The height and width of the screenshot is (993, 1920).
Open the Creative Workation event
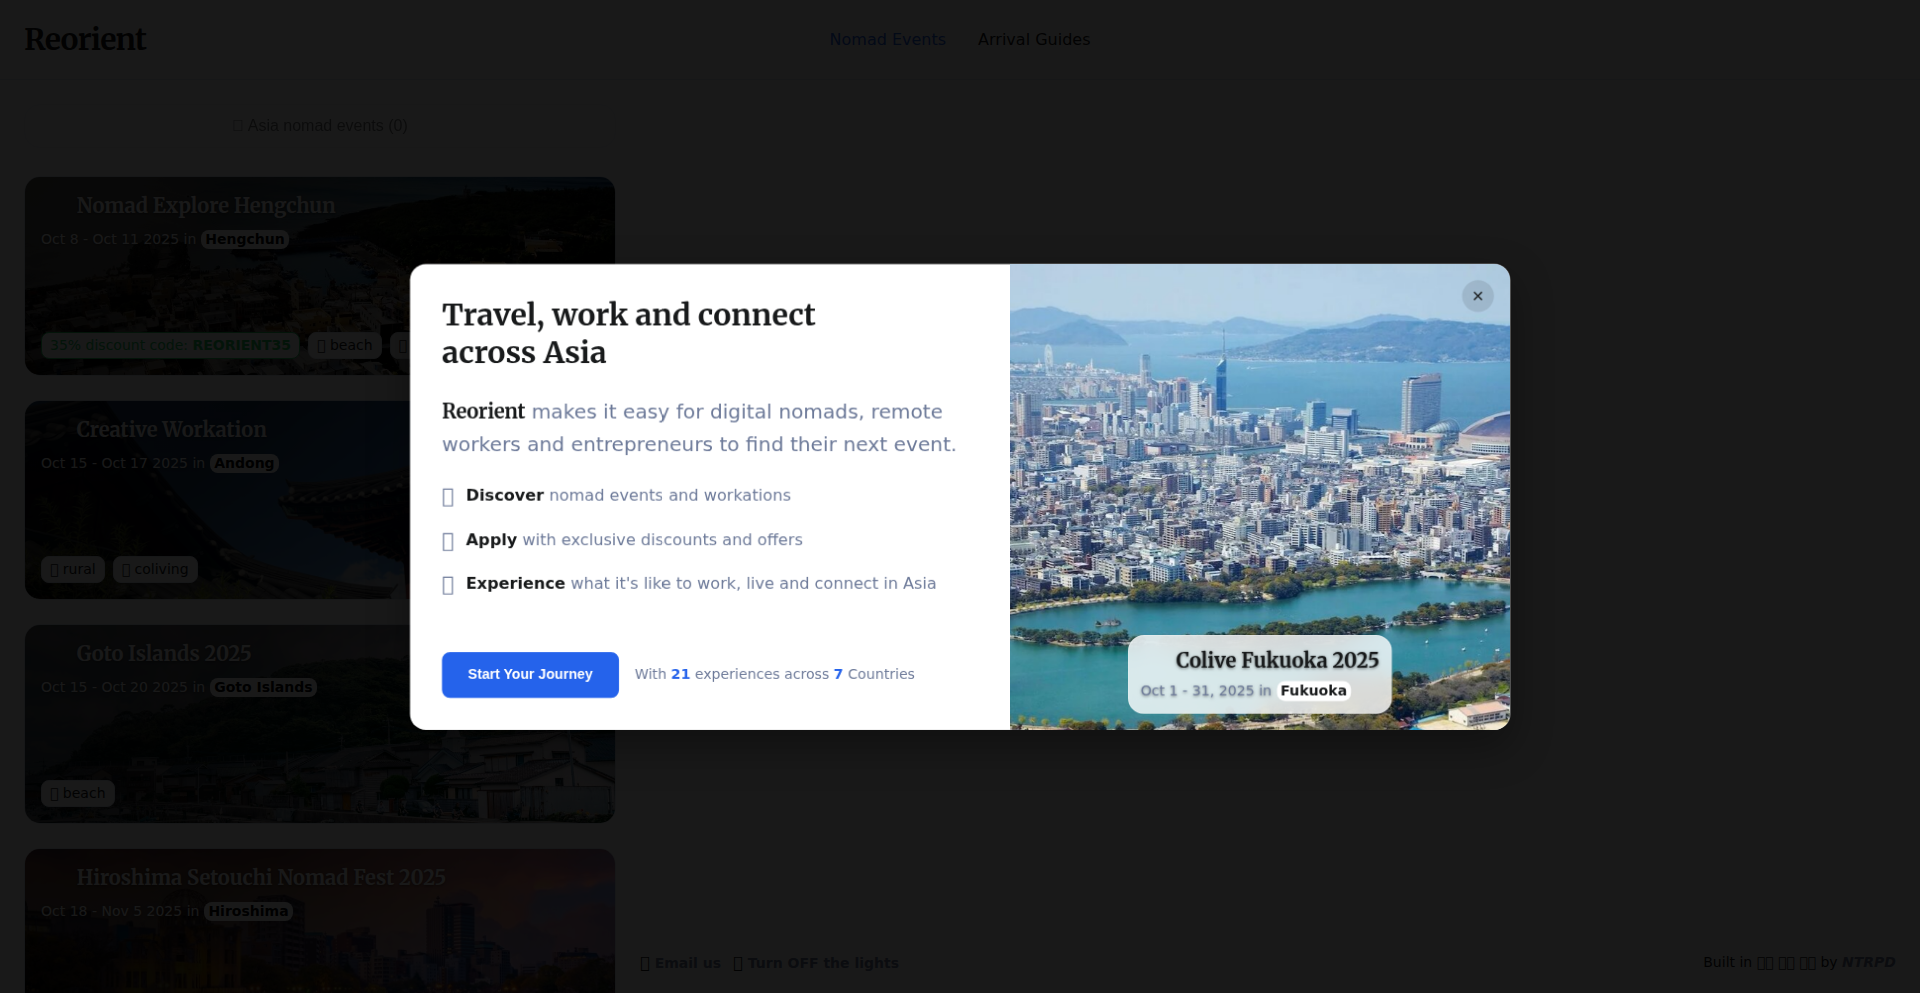tap(171, 430)
